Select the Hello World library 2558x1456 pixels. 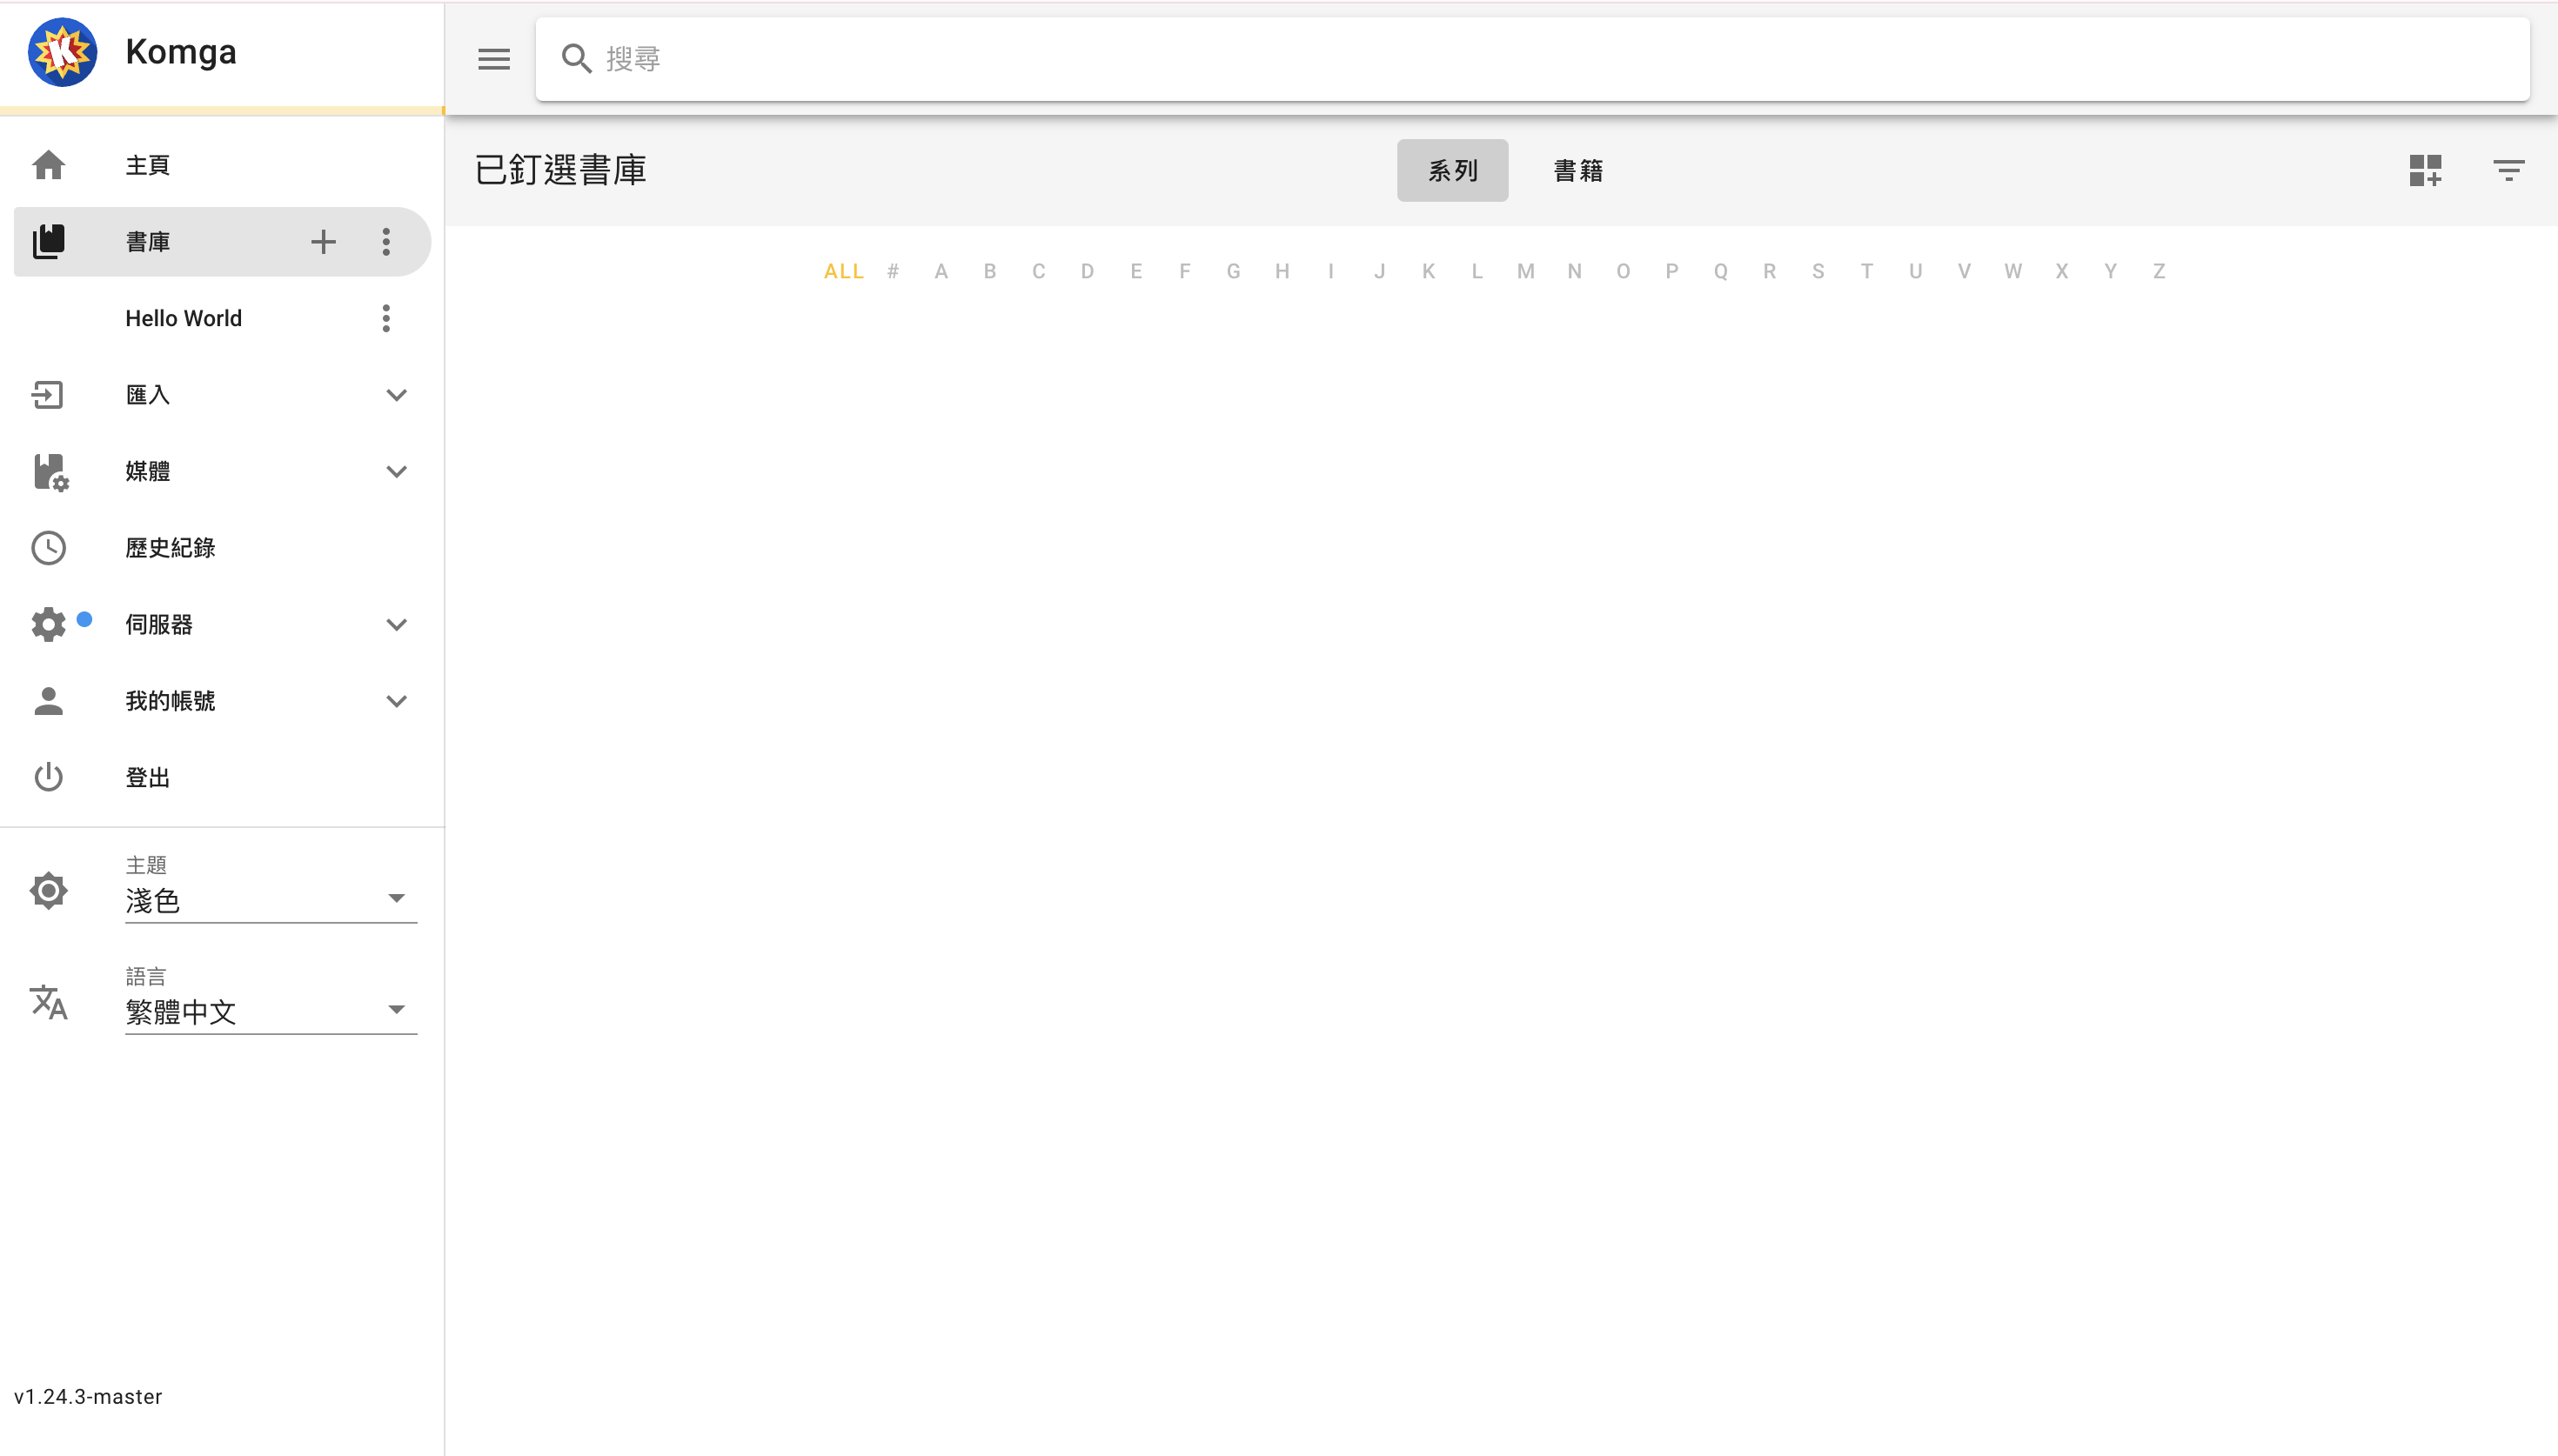coord(184,318)
